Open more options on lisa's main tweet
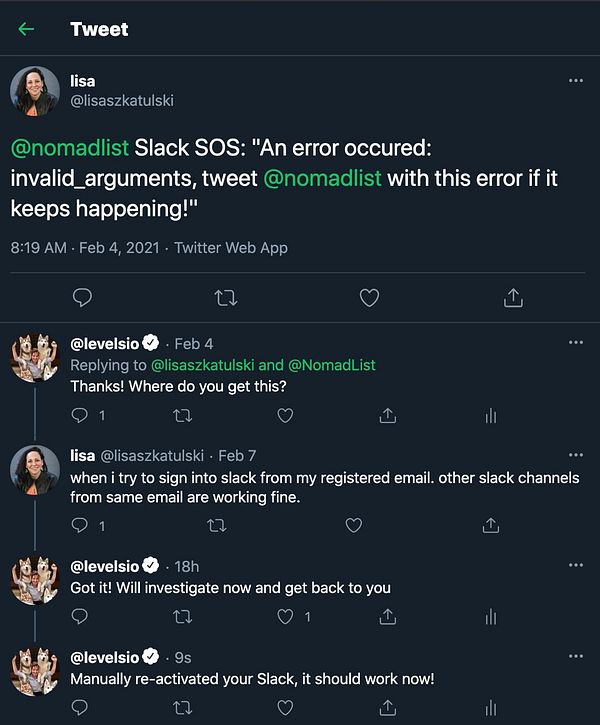600x725 pixels. tap(575, 80)
